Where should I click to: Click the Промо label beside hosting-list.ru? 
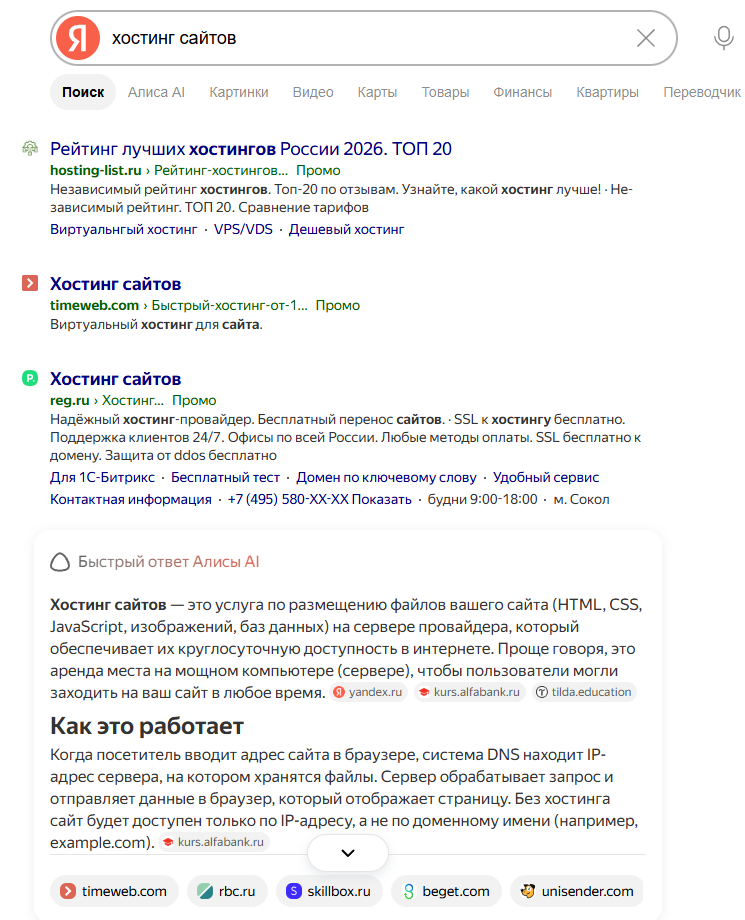click(318, 170)
